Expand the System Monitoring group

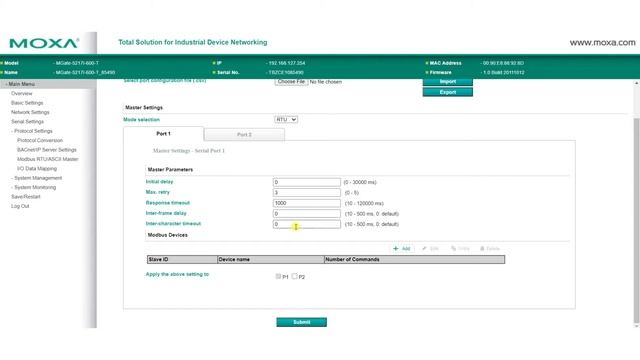[34, 187]
